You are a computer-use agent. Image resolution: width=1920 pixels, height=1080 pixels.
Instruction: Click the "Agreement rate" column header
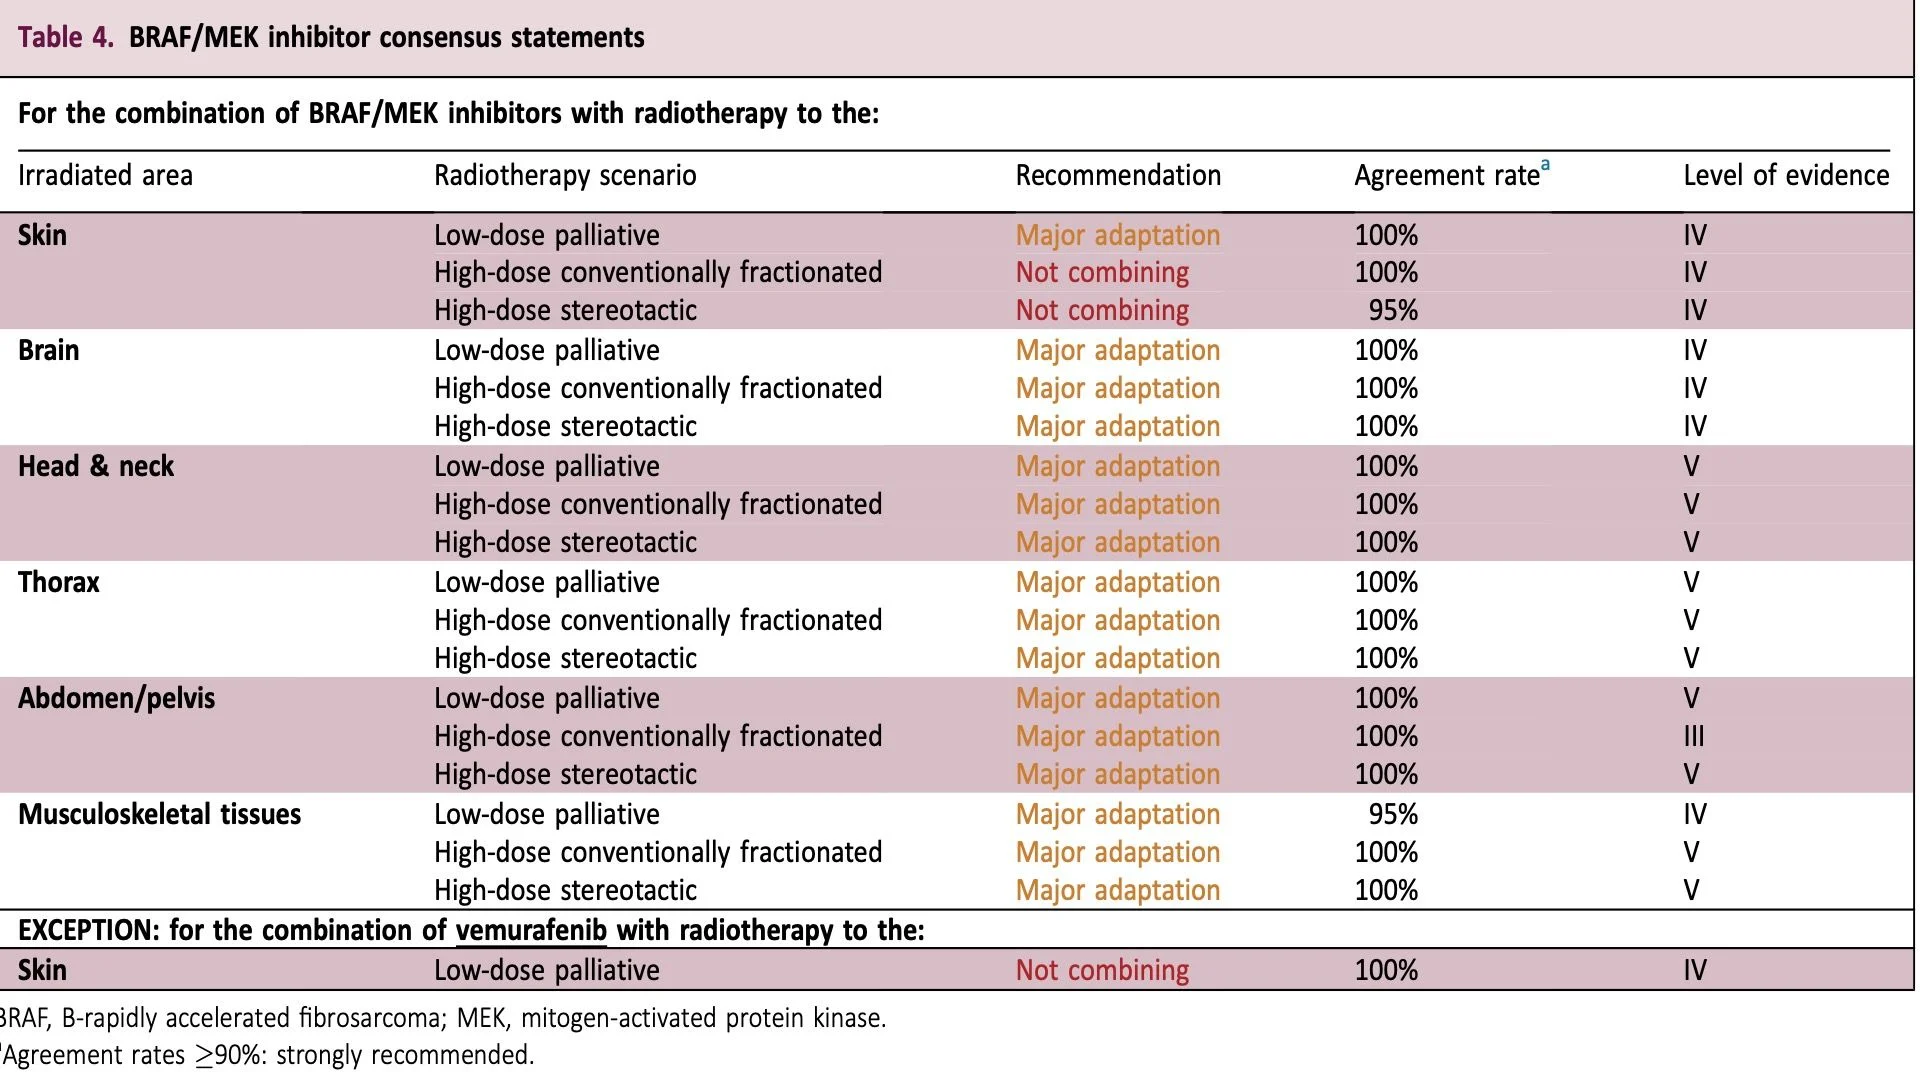[x=1446, y=176]
